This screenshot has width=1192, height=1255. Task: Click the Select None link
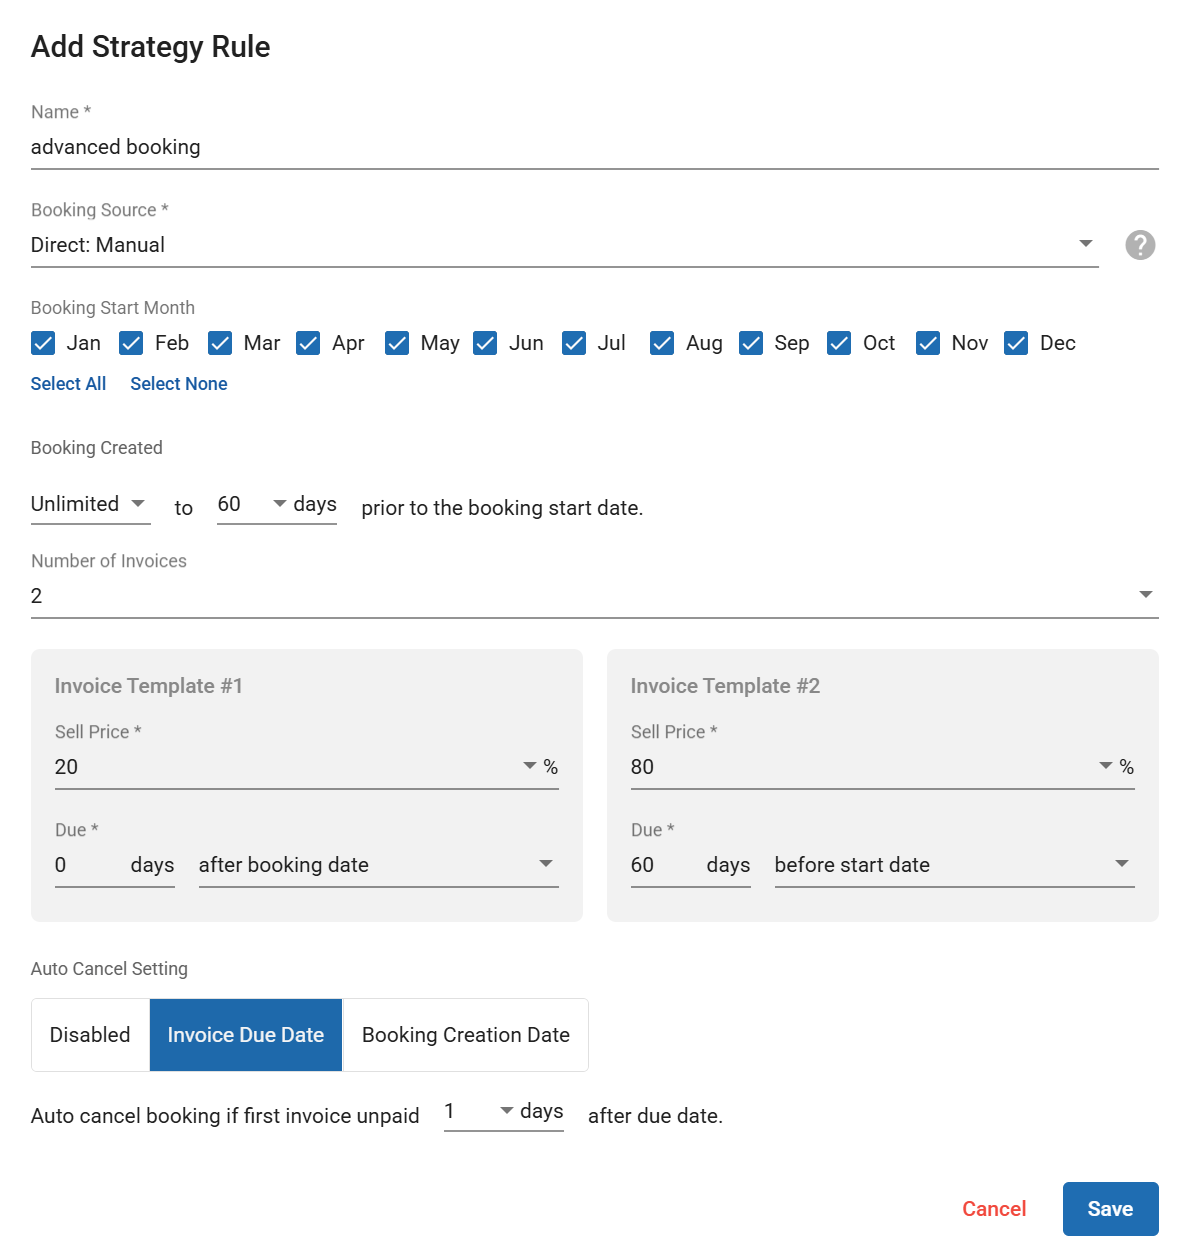(x=179, y=384)
